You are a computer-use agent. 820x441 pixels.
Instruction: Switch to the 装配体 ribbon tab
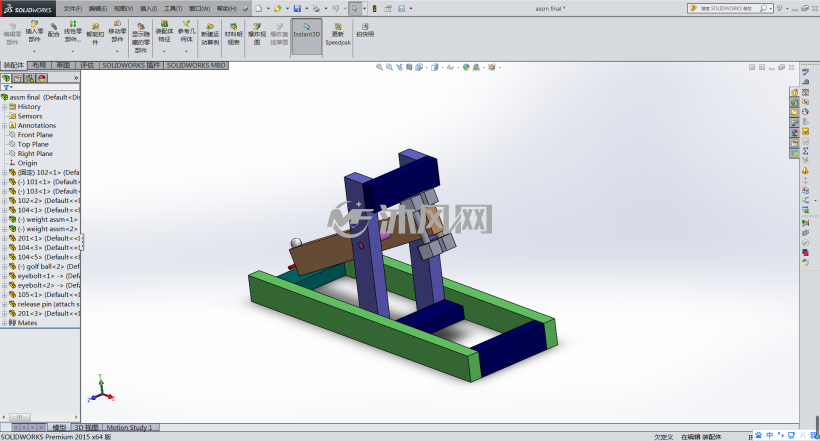tap(14, 65)
